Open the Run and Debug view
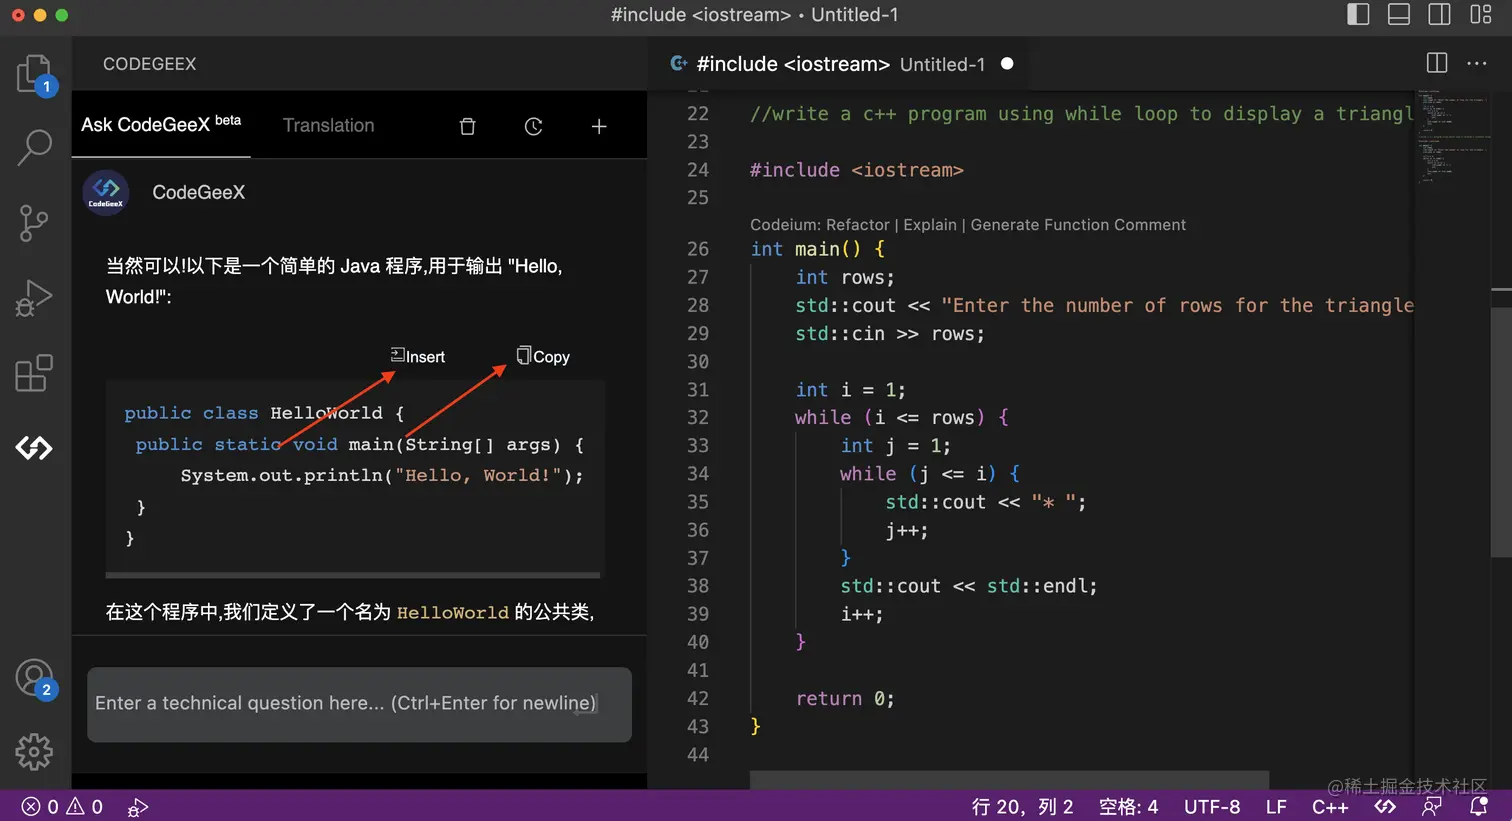1512x821 pixels. click(x=34, y=297)
